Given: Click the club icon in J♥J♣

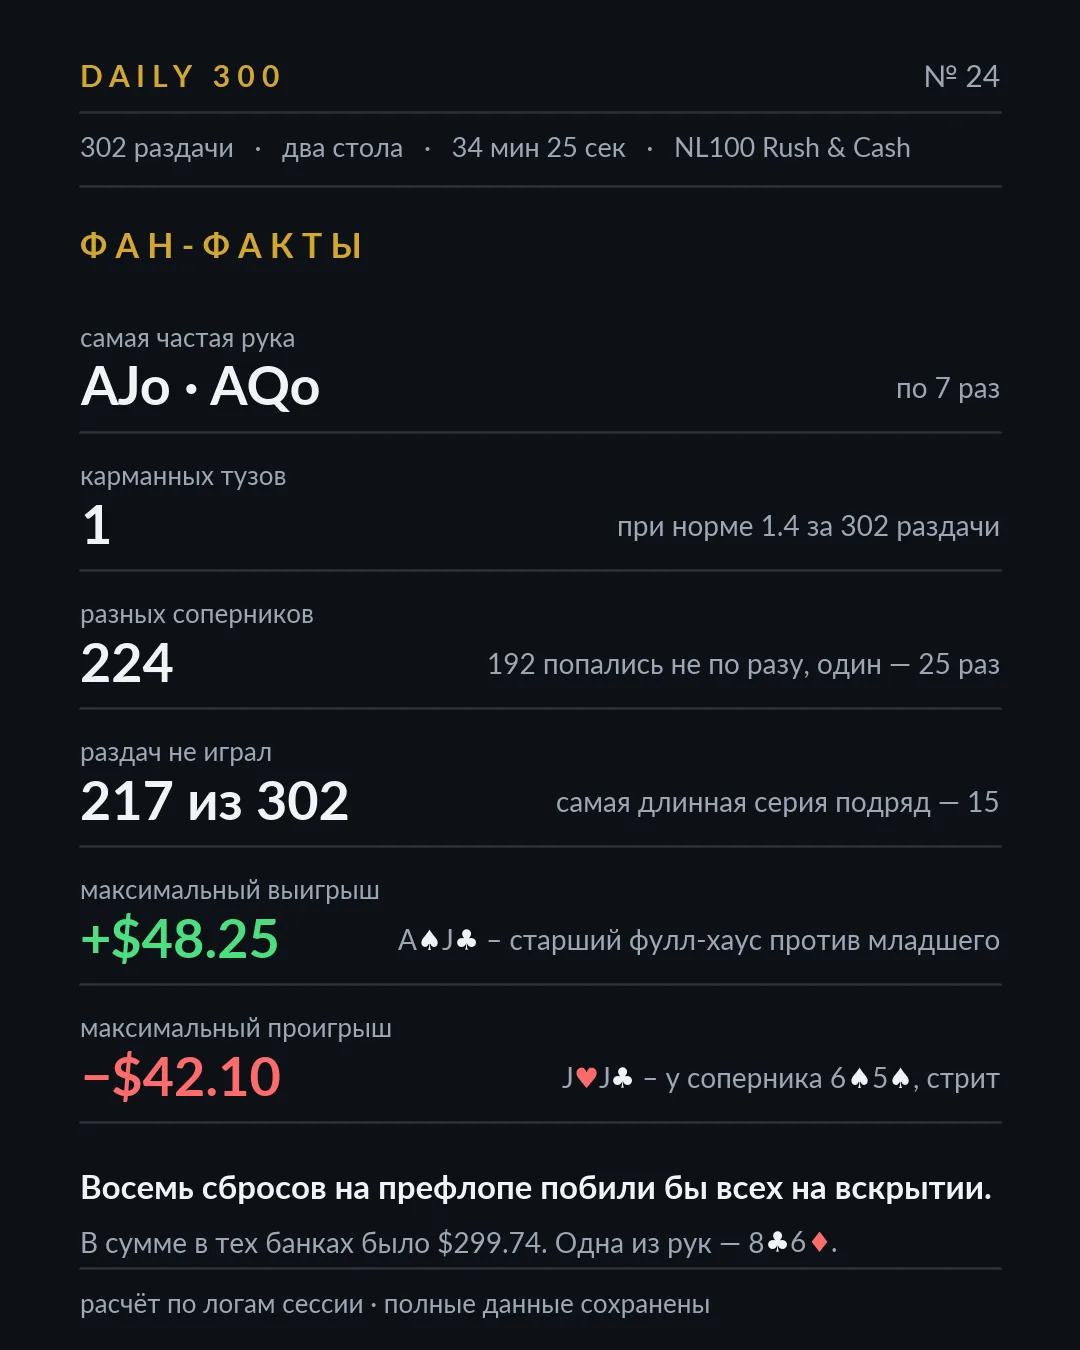Looking at the screenshot, I should click(622, 1078).
